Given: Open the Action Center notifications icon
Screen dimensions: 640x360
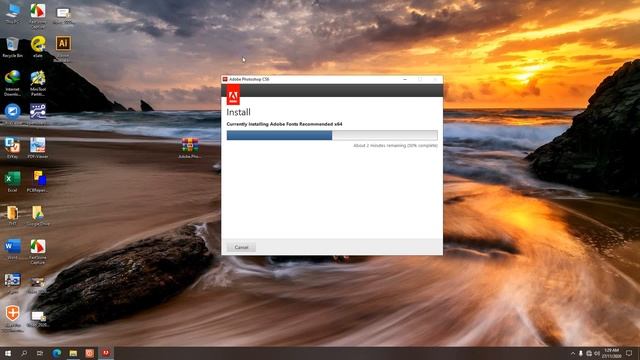Looking at the screenshot, I should [629, 353].
